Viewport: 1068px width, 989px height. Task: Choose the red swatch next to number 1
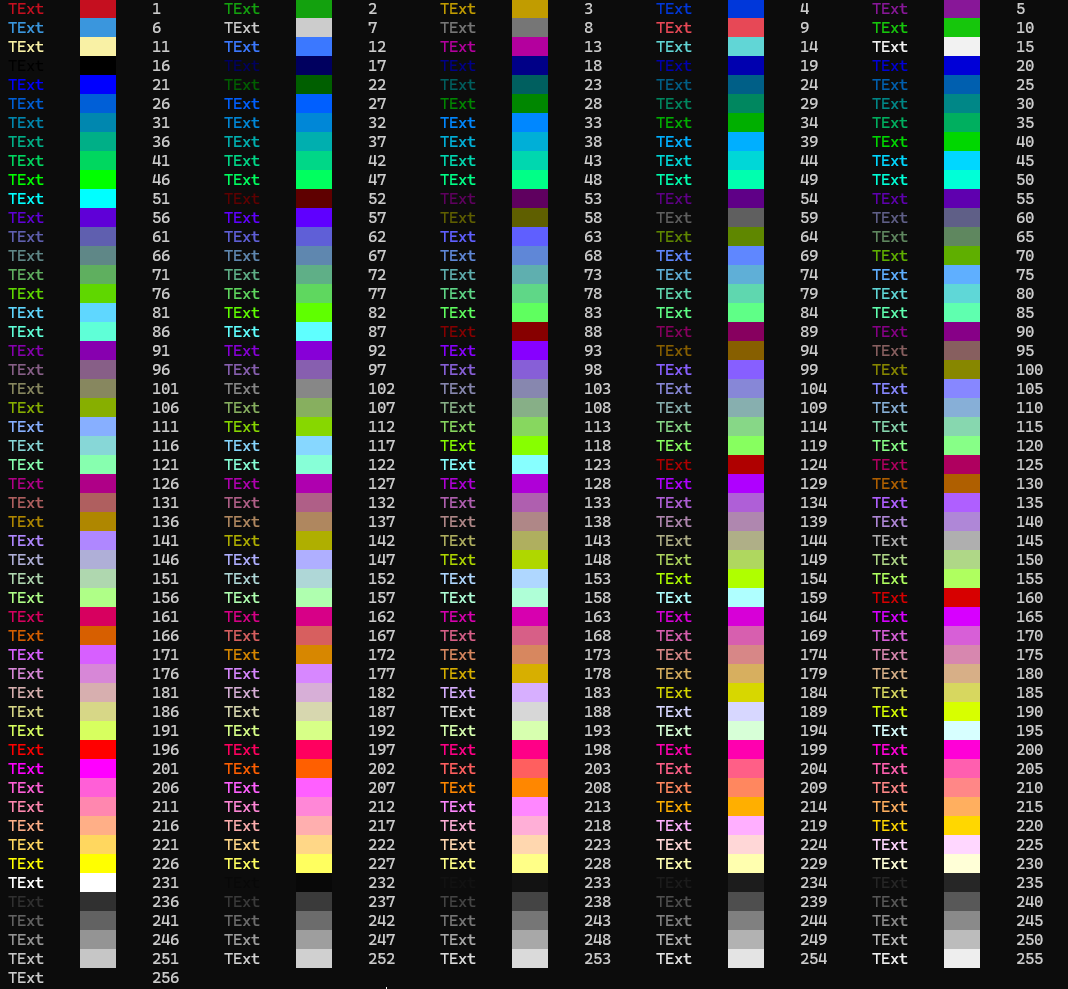pyautogui.click(x=97, y=9)
